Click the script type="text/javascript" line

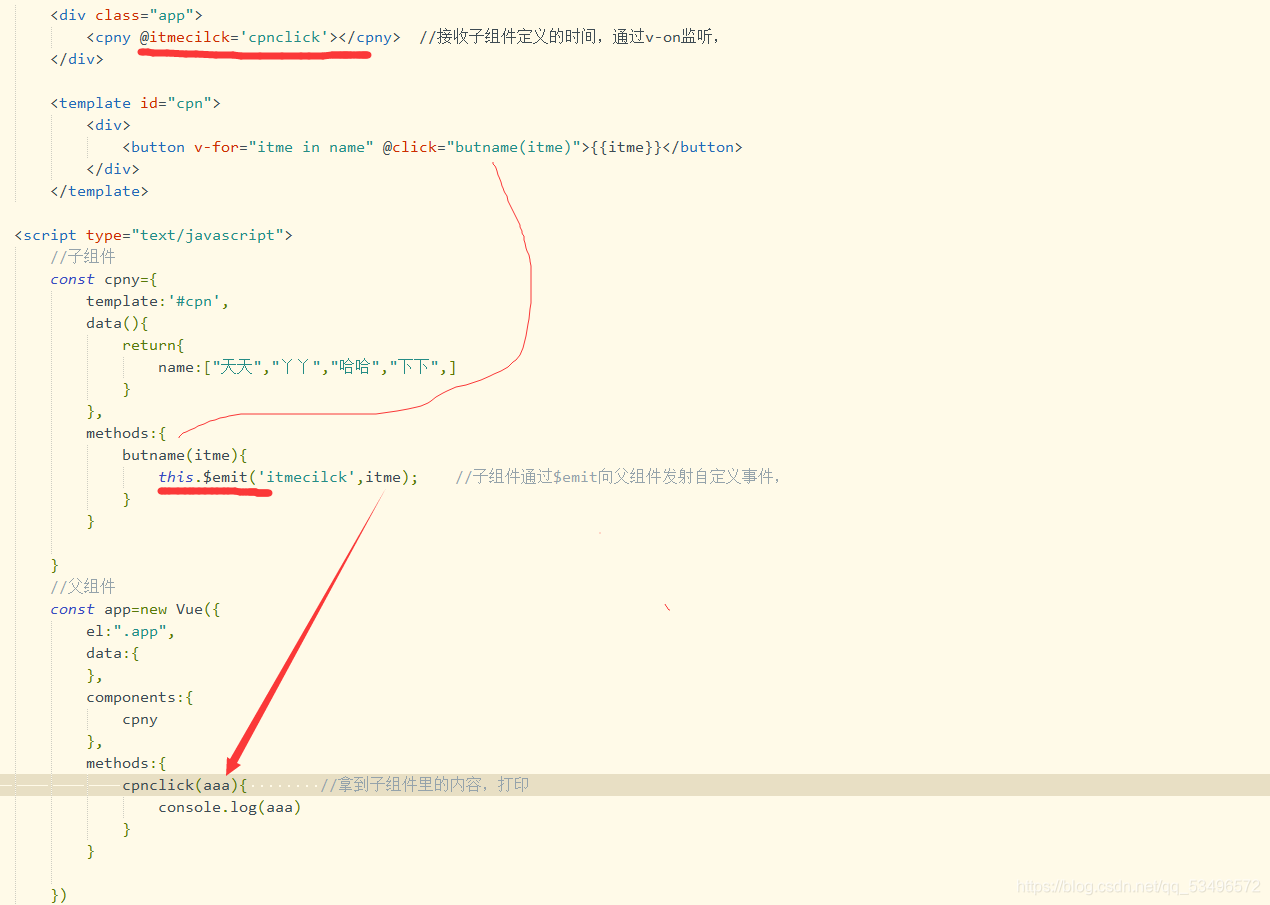(x=153, y=235)
